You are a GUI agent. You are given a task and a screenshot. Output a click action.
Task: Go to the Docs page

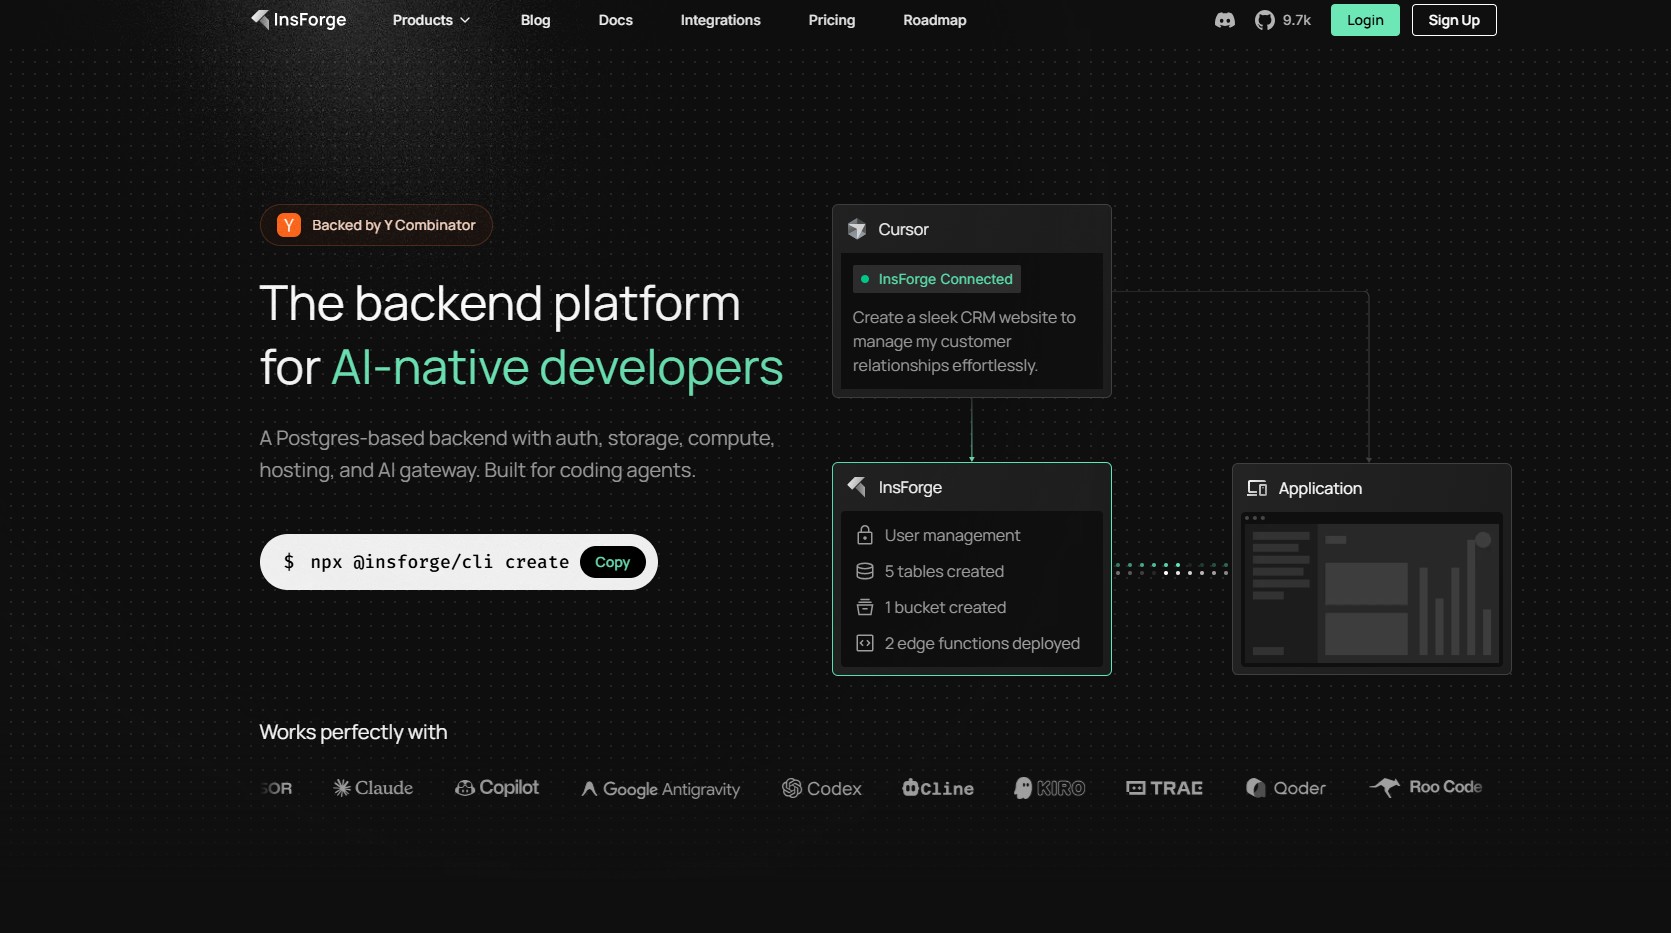point(616,20)
